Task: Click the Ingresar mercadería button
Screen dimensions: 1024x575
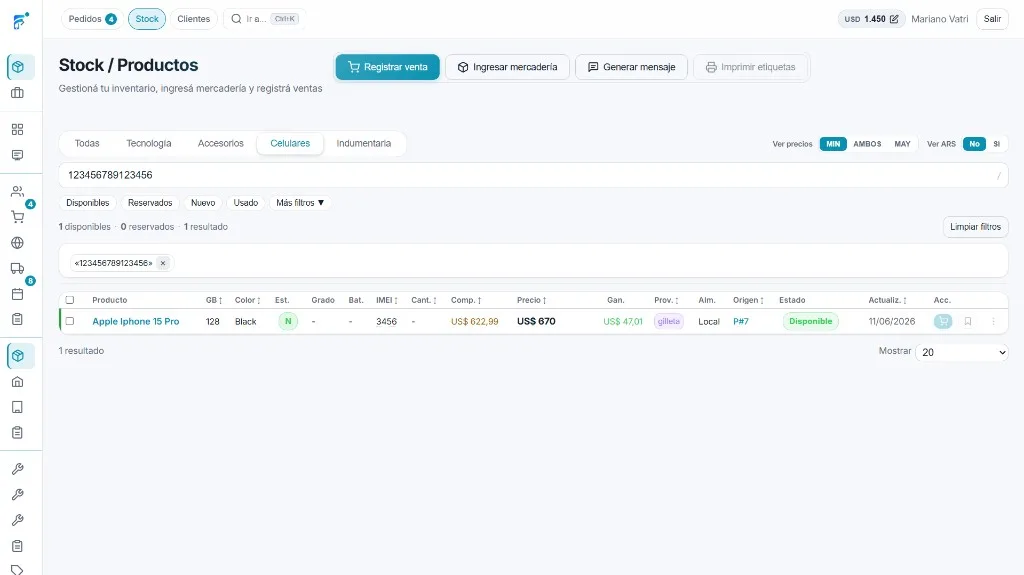Action: point(507,67)
